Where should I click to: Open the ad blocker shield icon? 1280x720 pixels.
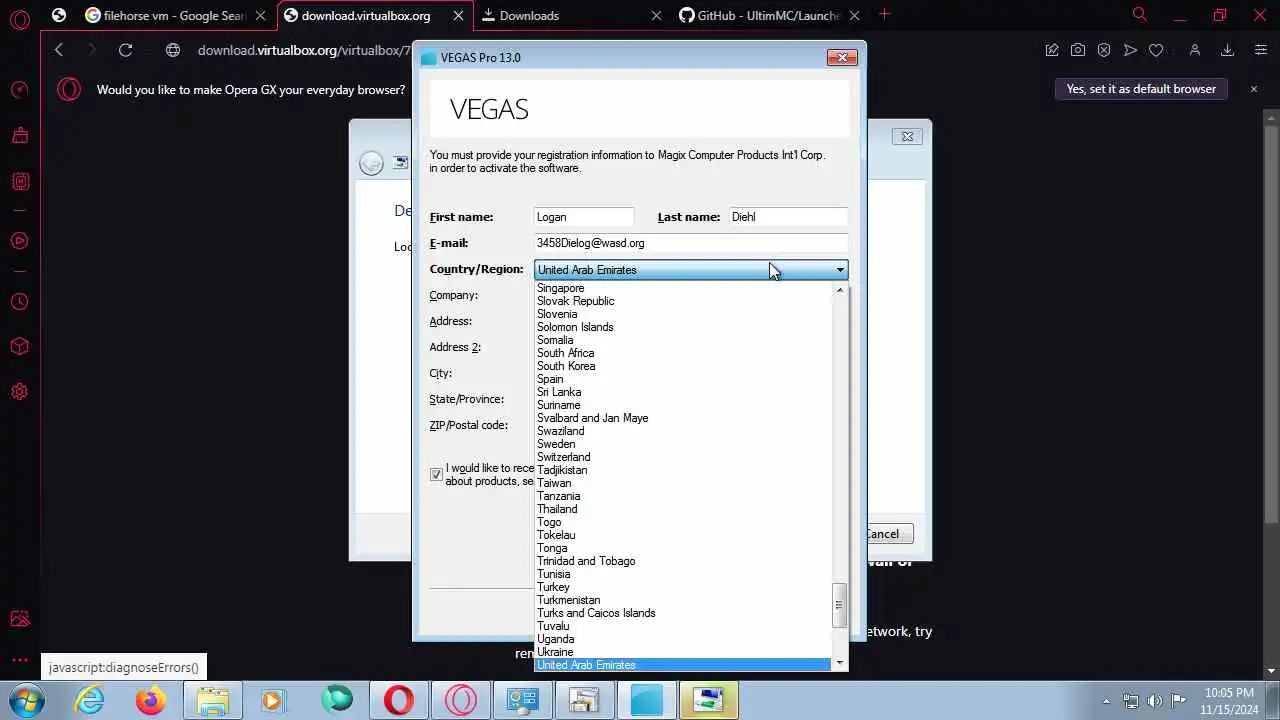click(x=1104, y=50)
